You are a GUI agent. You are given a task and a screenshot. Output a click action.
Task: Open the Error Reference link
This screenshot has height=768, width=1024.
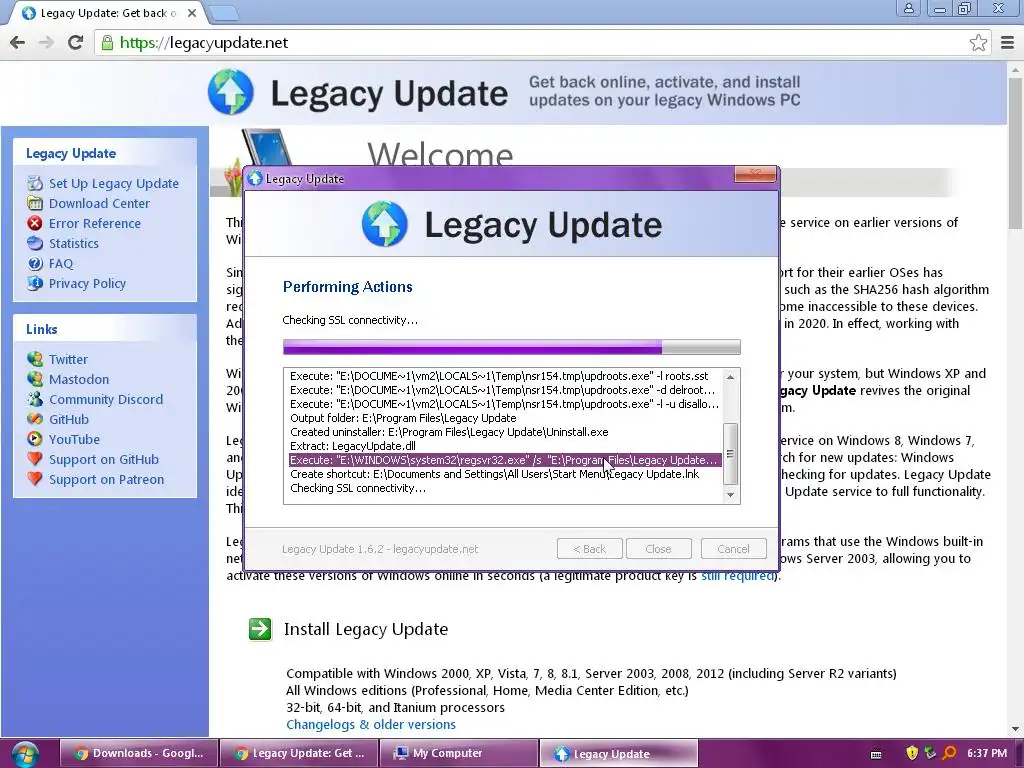point(95,223)
